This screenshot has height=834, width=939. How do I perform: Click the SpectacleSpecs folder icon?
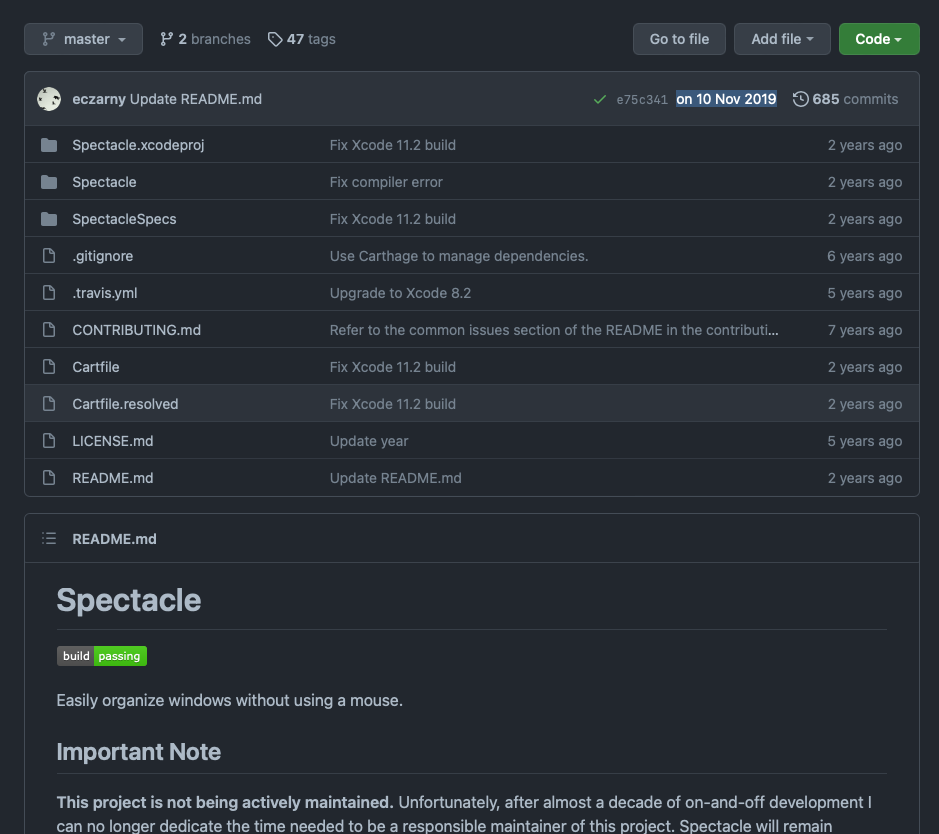coord(49,219)
